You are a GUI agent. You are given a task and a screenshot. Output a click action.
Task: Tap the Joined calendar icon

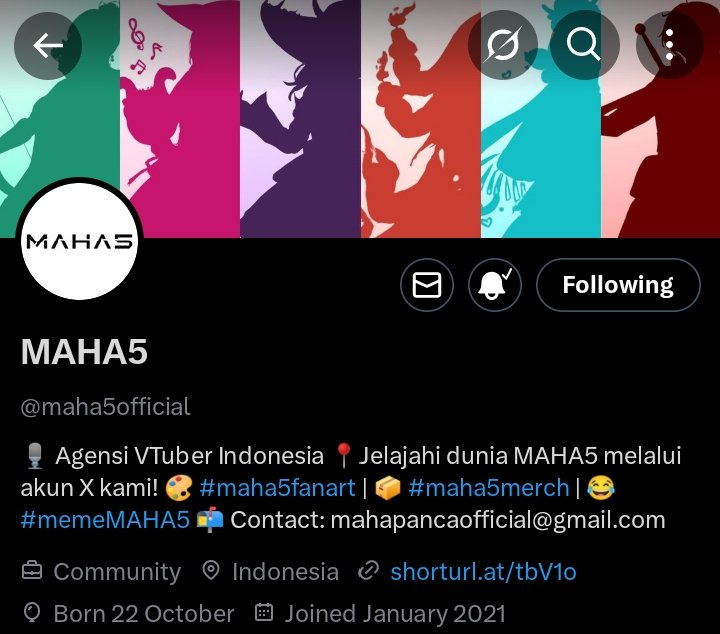[264, 612]
